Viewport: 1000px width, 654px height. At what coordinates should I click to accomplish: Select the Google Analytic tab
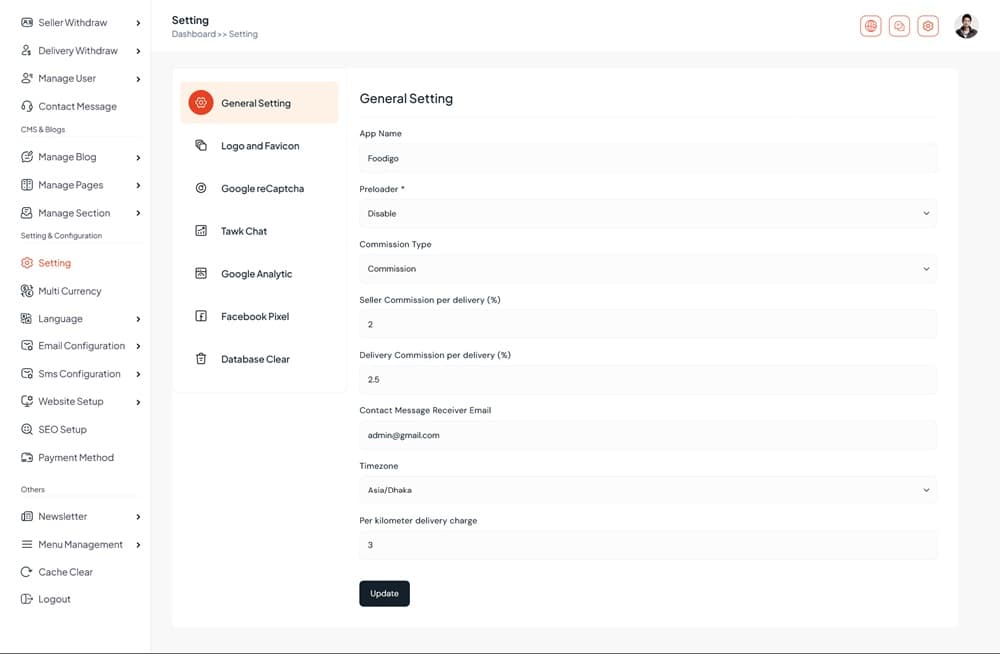point(256,274)
